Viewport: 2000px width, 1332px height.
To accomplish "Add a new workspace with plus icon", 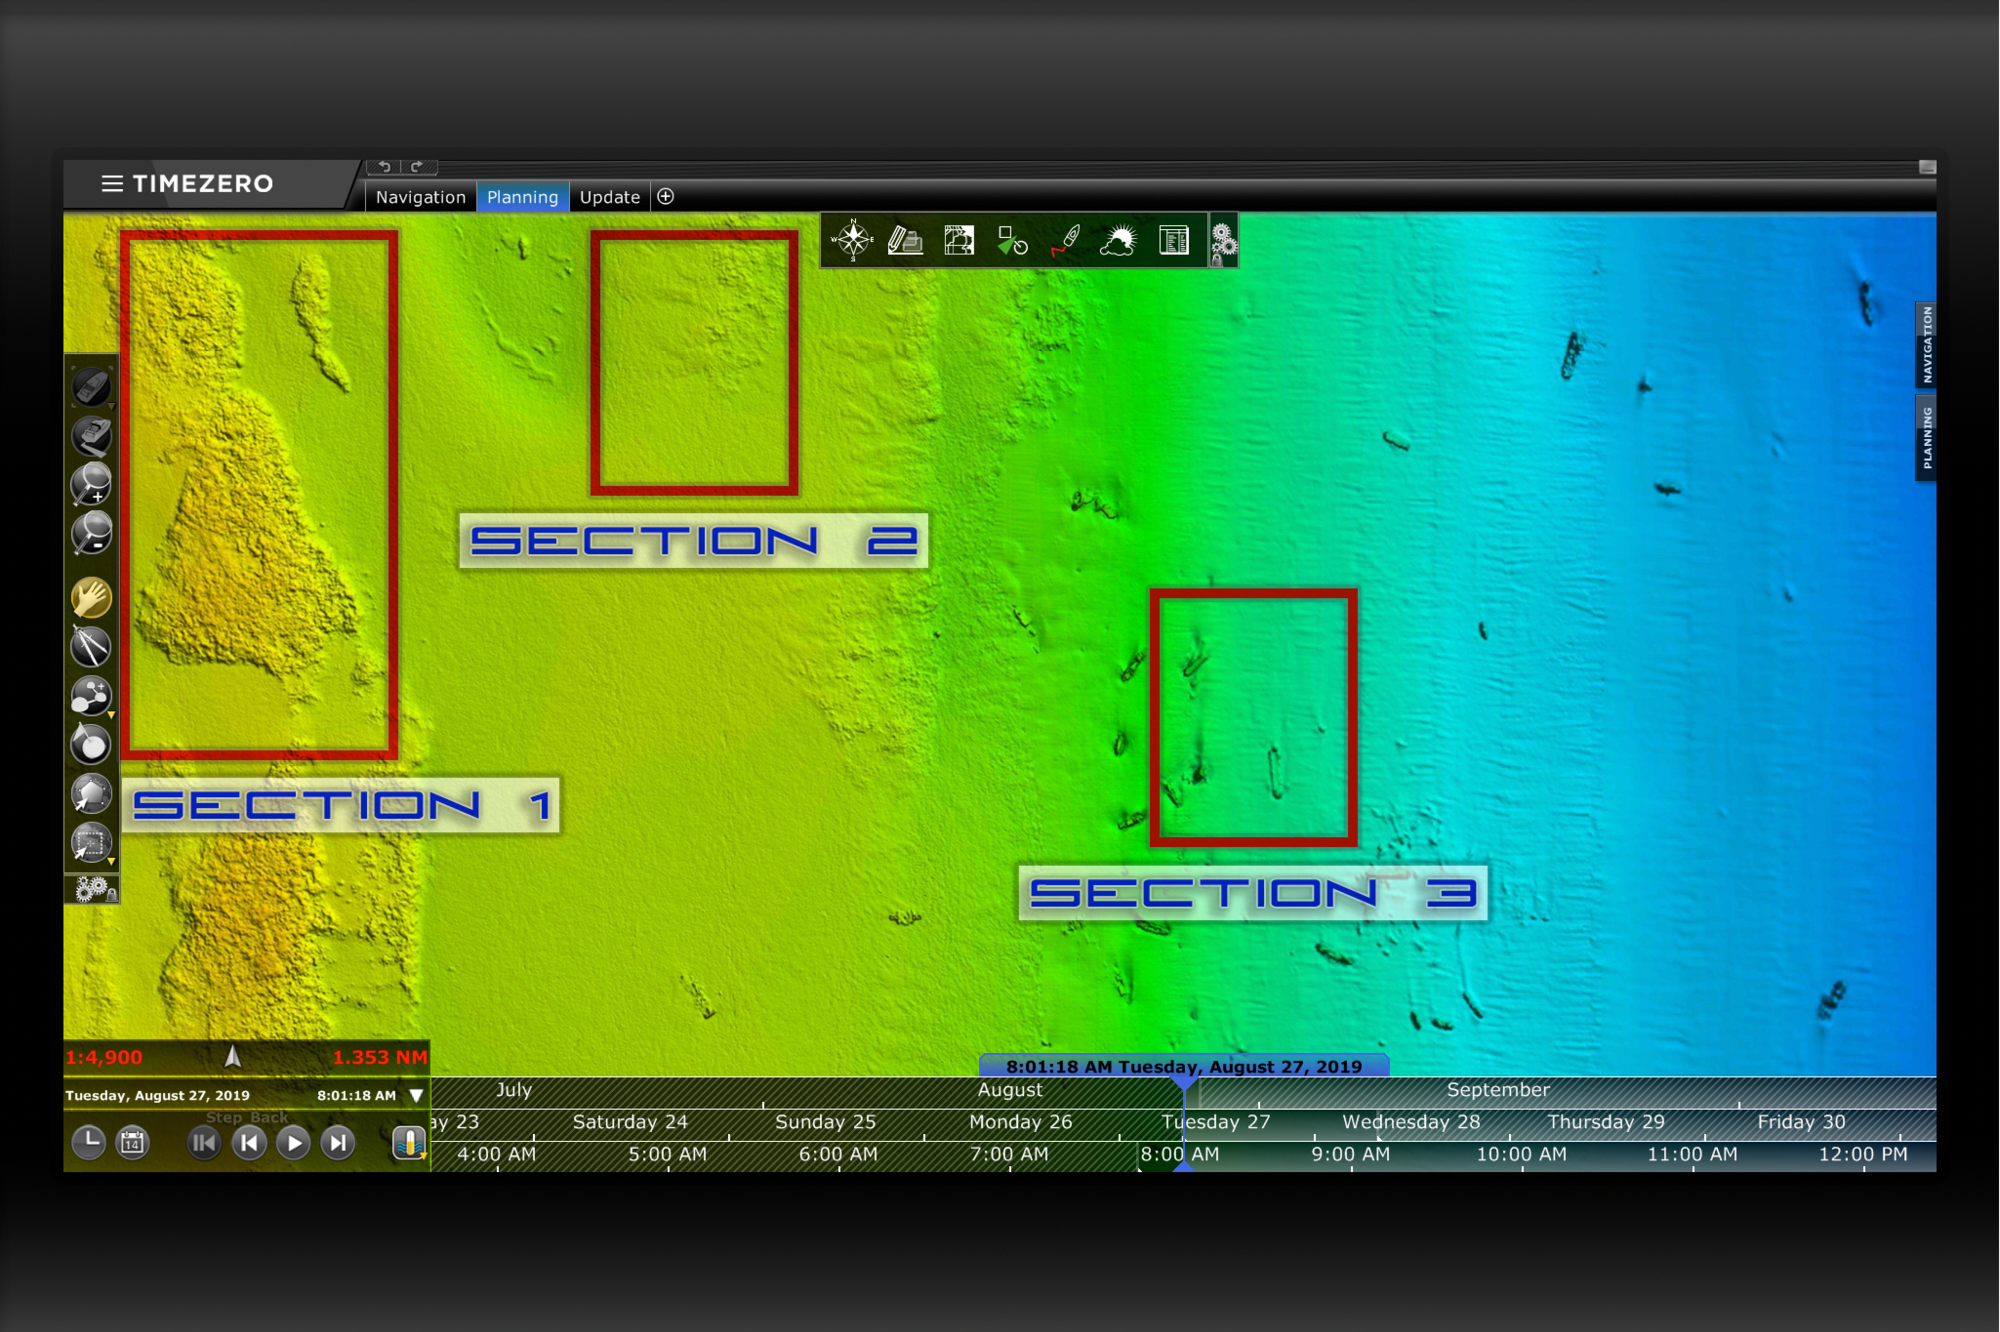I will coord(666,197).
